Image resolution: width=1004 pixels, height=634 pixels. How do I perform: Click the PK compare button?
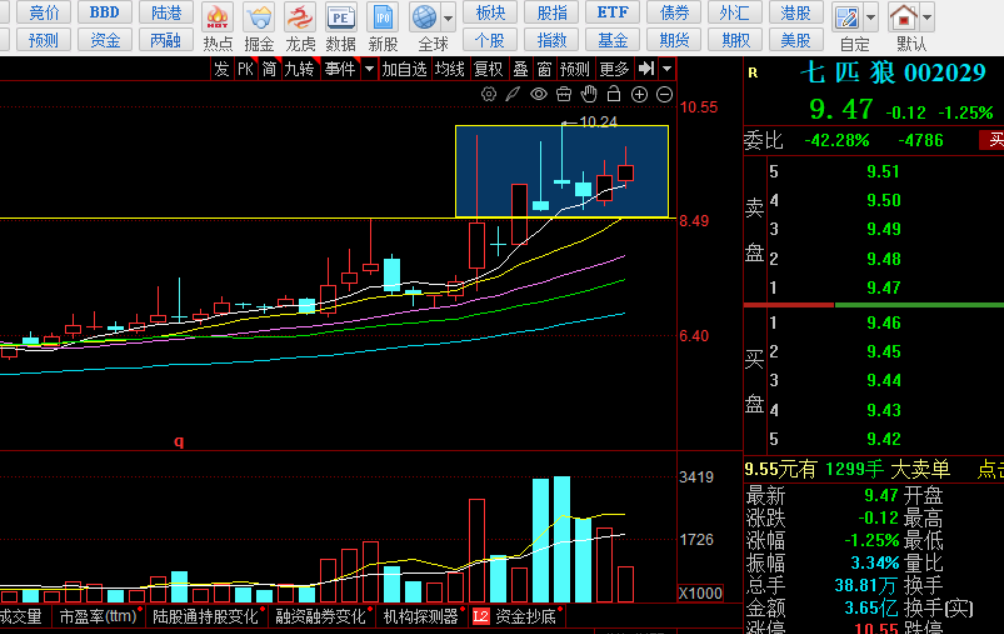pyautogui.click(x=246, y=69)
